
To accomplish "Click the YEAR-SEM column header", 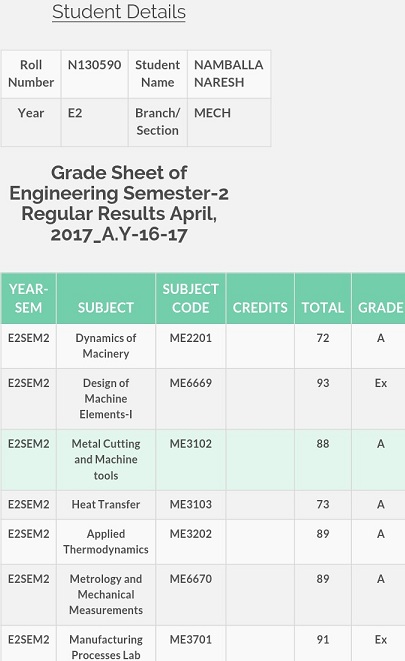I will (x=28, y=298).
